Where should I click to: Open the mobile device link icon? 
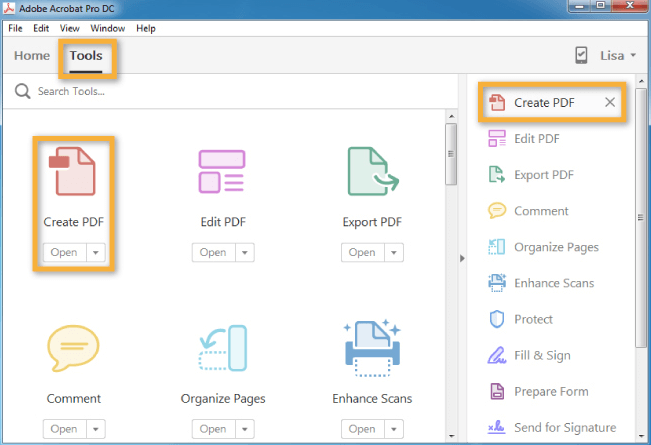[x=582, y=56]
